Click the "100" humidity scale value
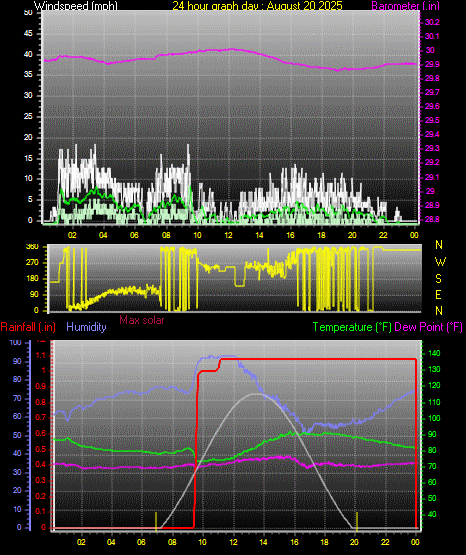 tap(16, 343)
